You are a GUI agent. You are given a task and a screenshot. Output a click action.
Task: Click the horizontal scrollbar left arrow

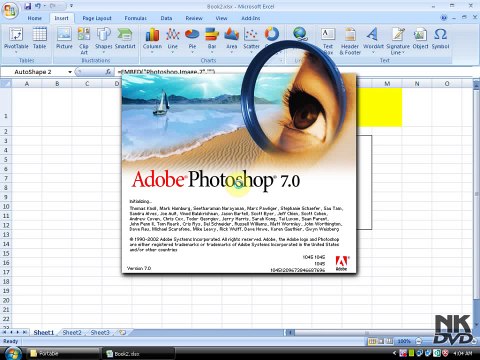click(x=290, y=332)
